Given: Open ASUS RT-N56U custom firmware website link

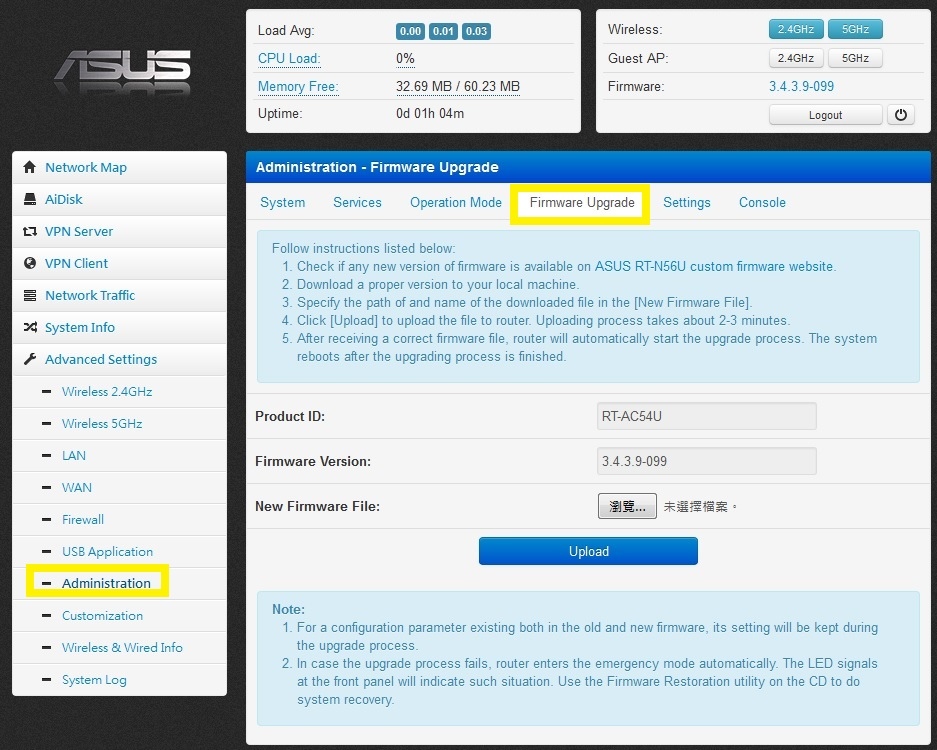Looking at the screenshot, I should click(714, 267).
